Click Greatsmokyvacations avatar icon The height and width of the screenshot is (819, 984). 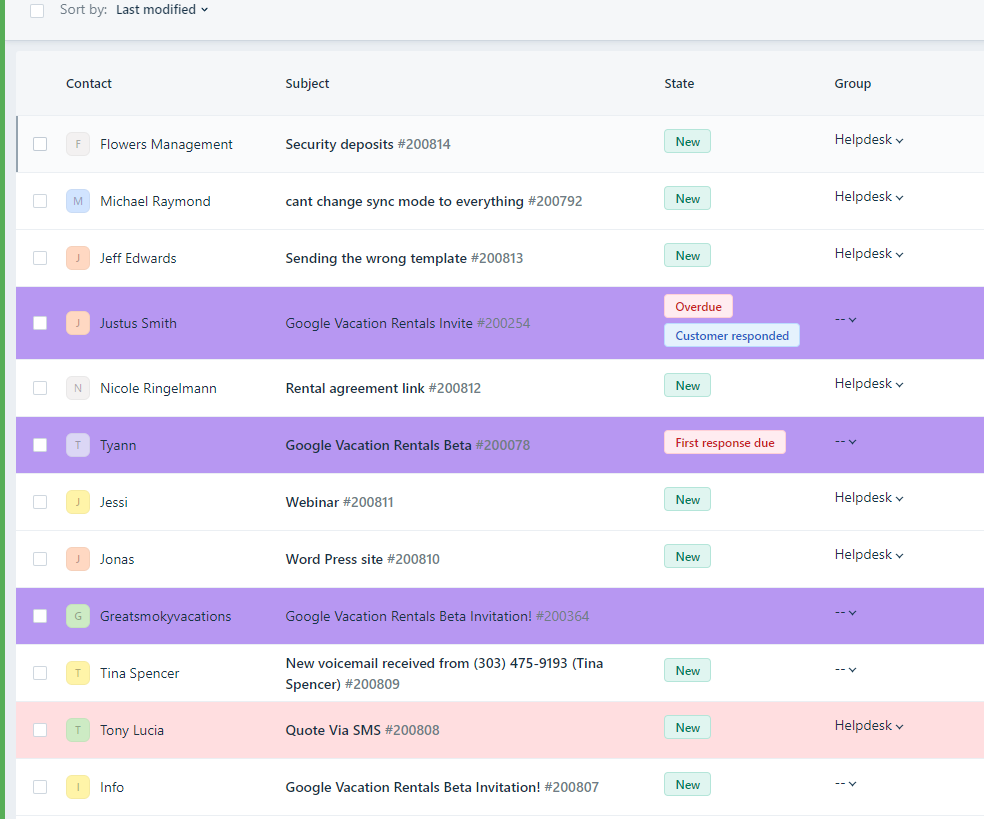coord(78,616)
